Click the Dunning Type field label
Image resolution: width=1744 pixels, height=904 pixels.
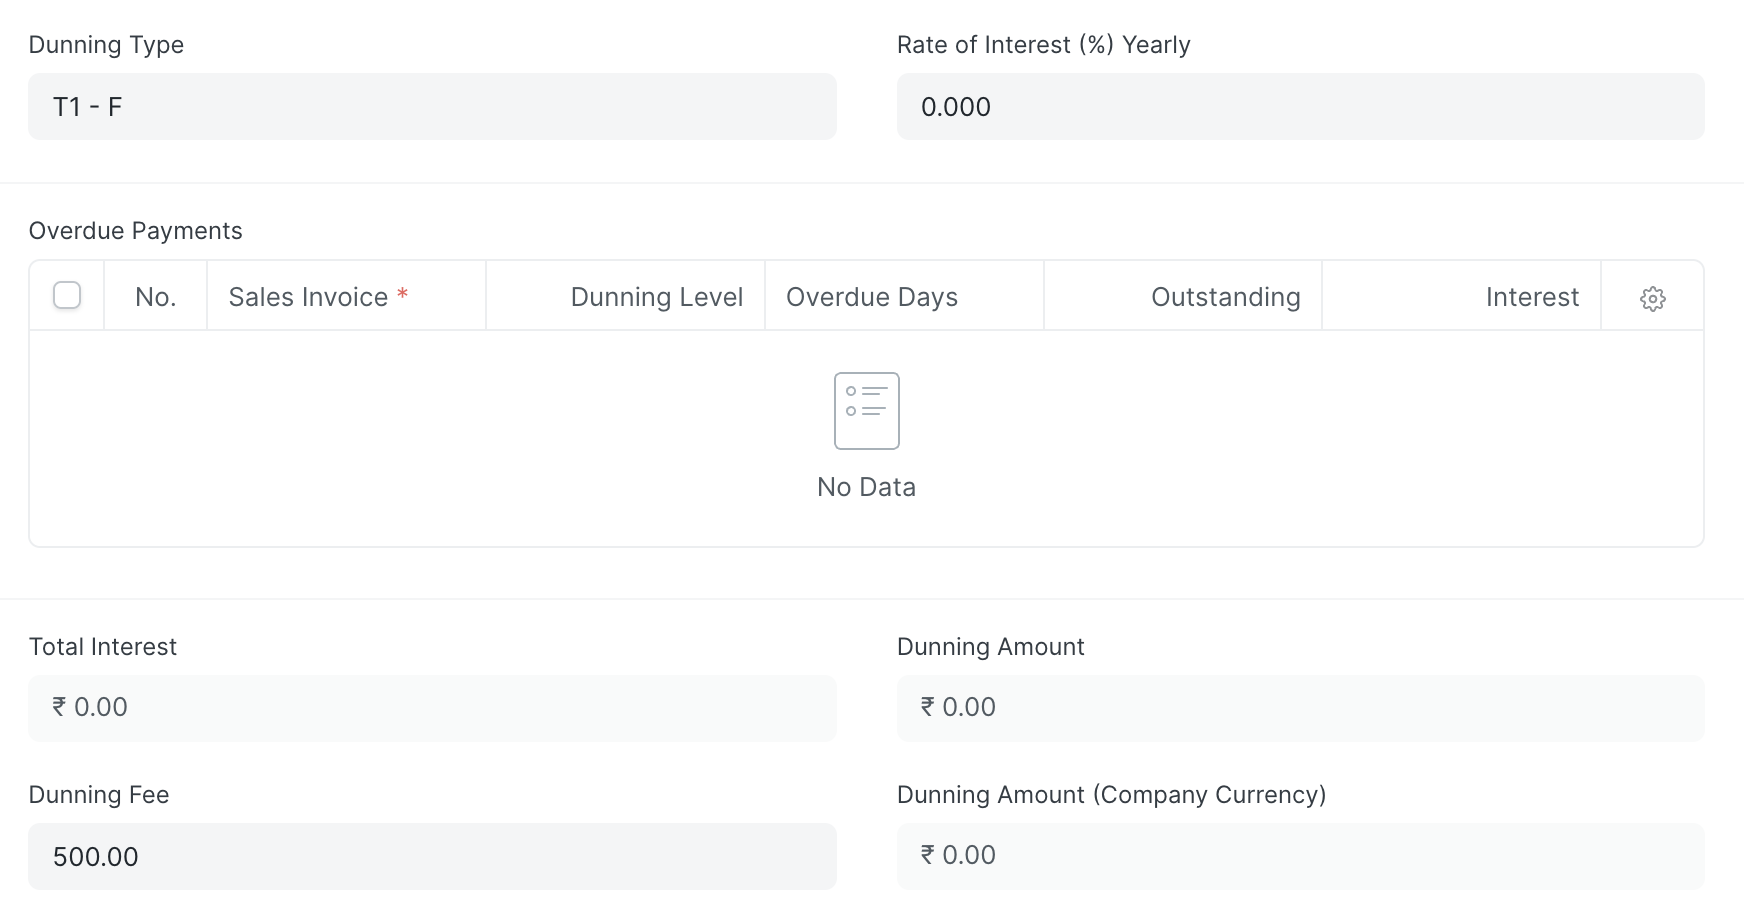coord(106,44)
